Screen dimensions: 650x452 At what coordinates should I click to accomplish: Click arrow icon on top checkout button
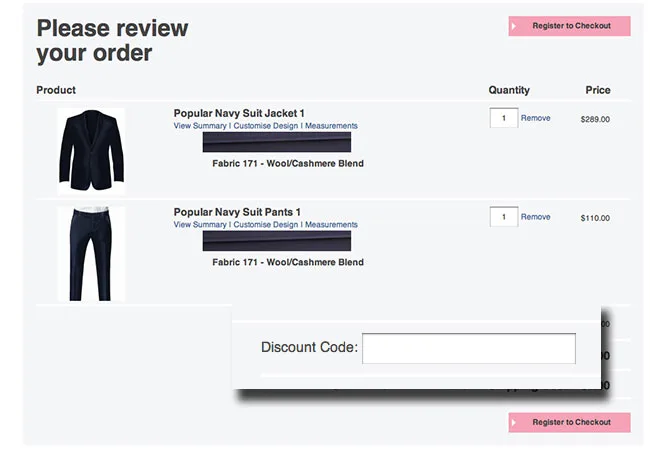pyautogui.click(x=515, y=26)
